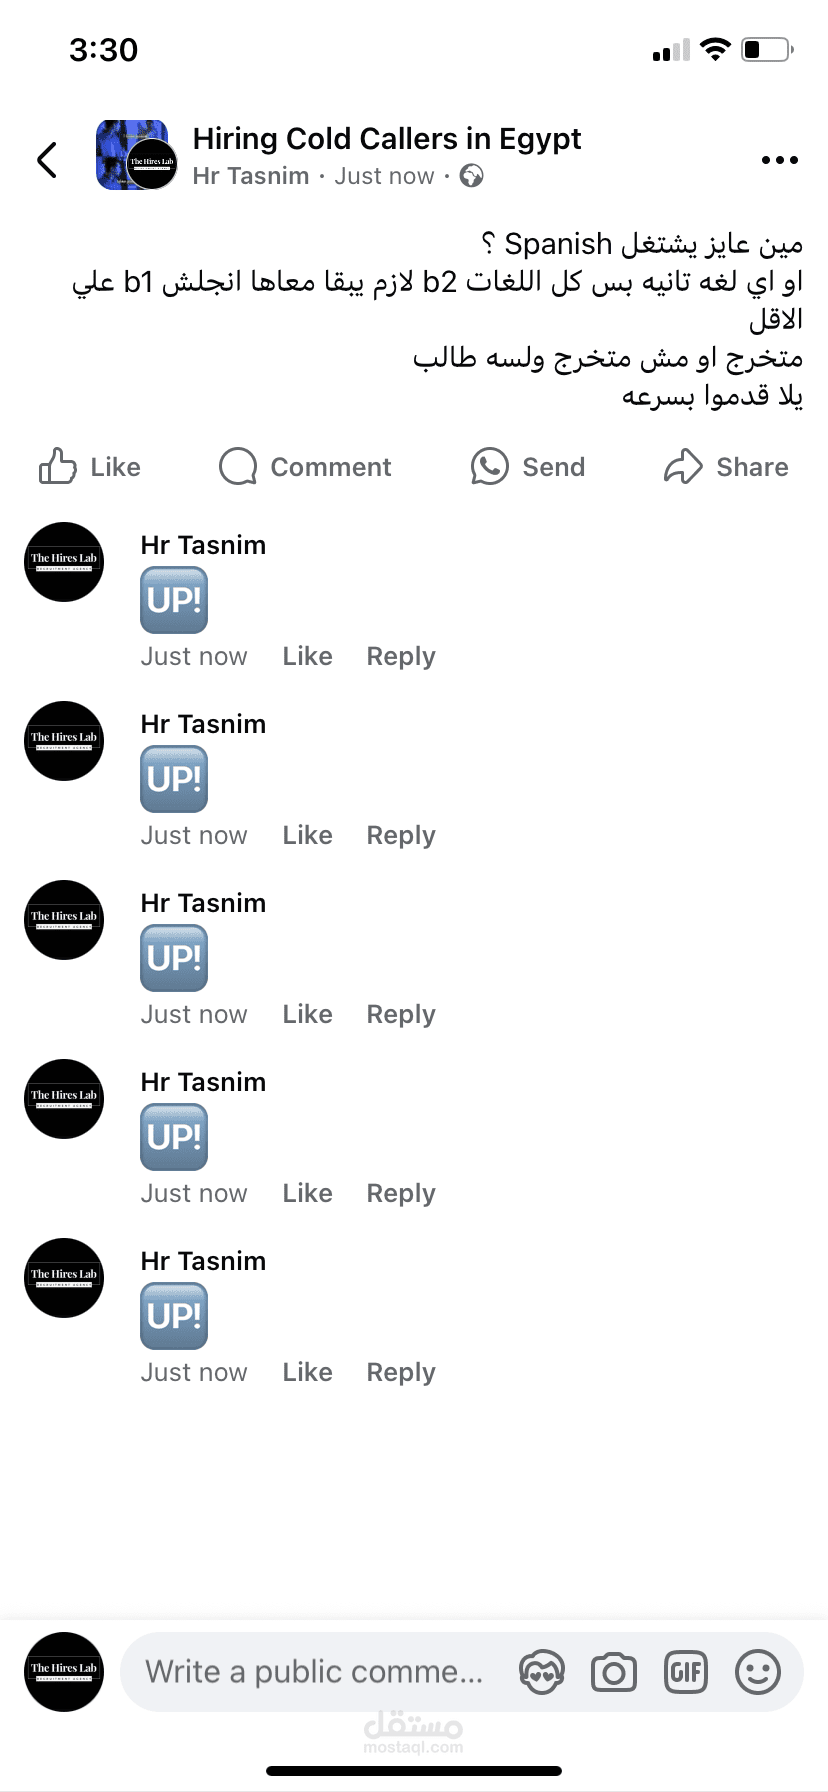The height and width of the screenshot is (1792, 828).
Task: Tap the globe privacy icon beside Just now
Action: point(471,176)
